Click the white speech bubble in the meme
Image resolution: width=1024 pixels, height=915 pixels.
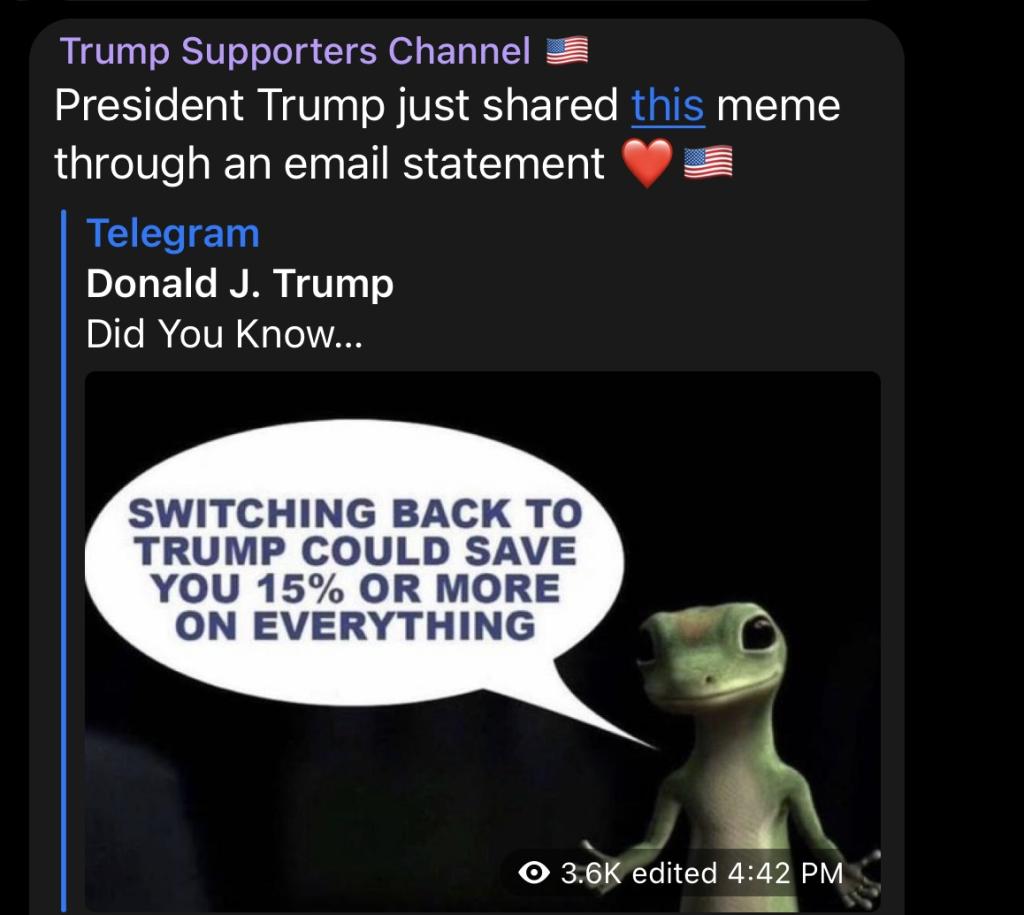[355, 563]
